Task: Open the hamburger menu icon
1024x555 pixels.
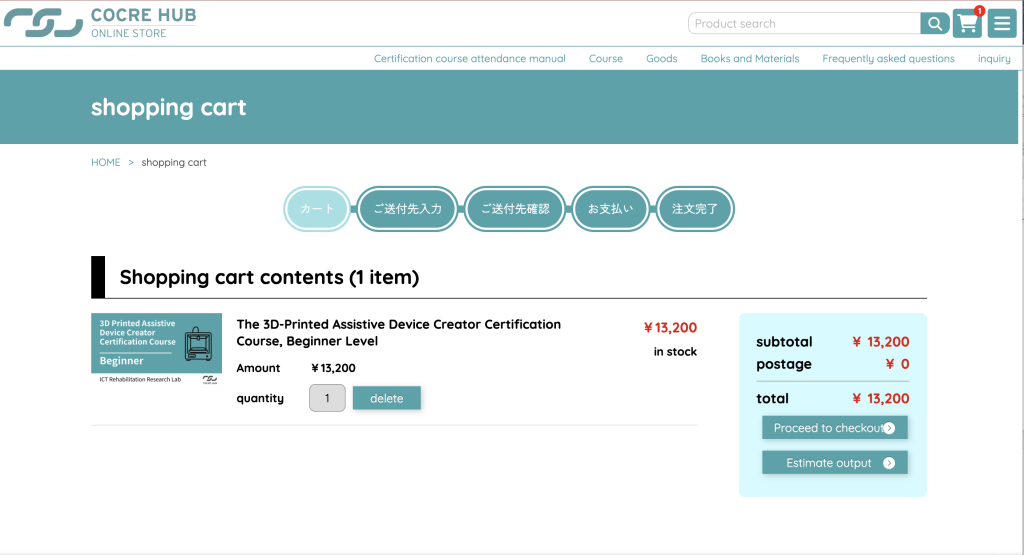Action: tap(1001, 24)
